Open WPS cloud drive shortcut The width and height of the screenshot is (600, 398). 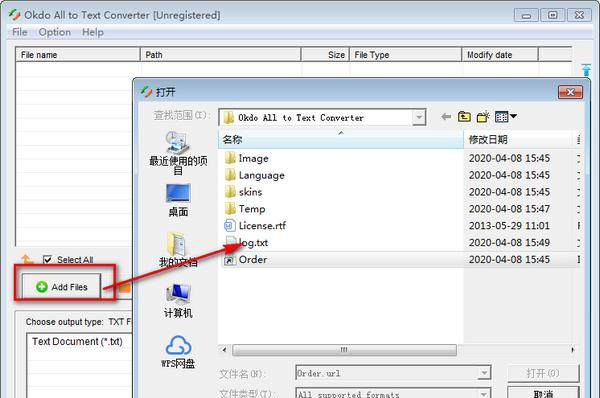[x=178, y=352]
